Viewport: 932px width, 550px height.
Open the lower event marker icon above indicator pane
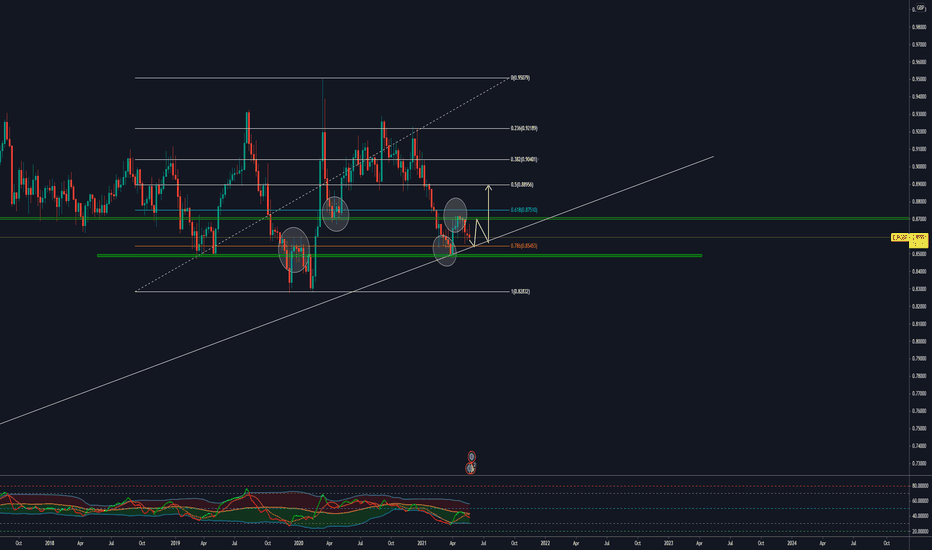point(470,469)
